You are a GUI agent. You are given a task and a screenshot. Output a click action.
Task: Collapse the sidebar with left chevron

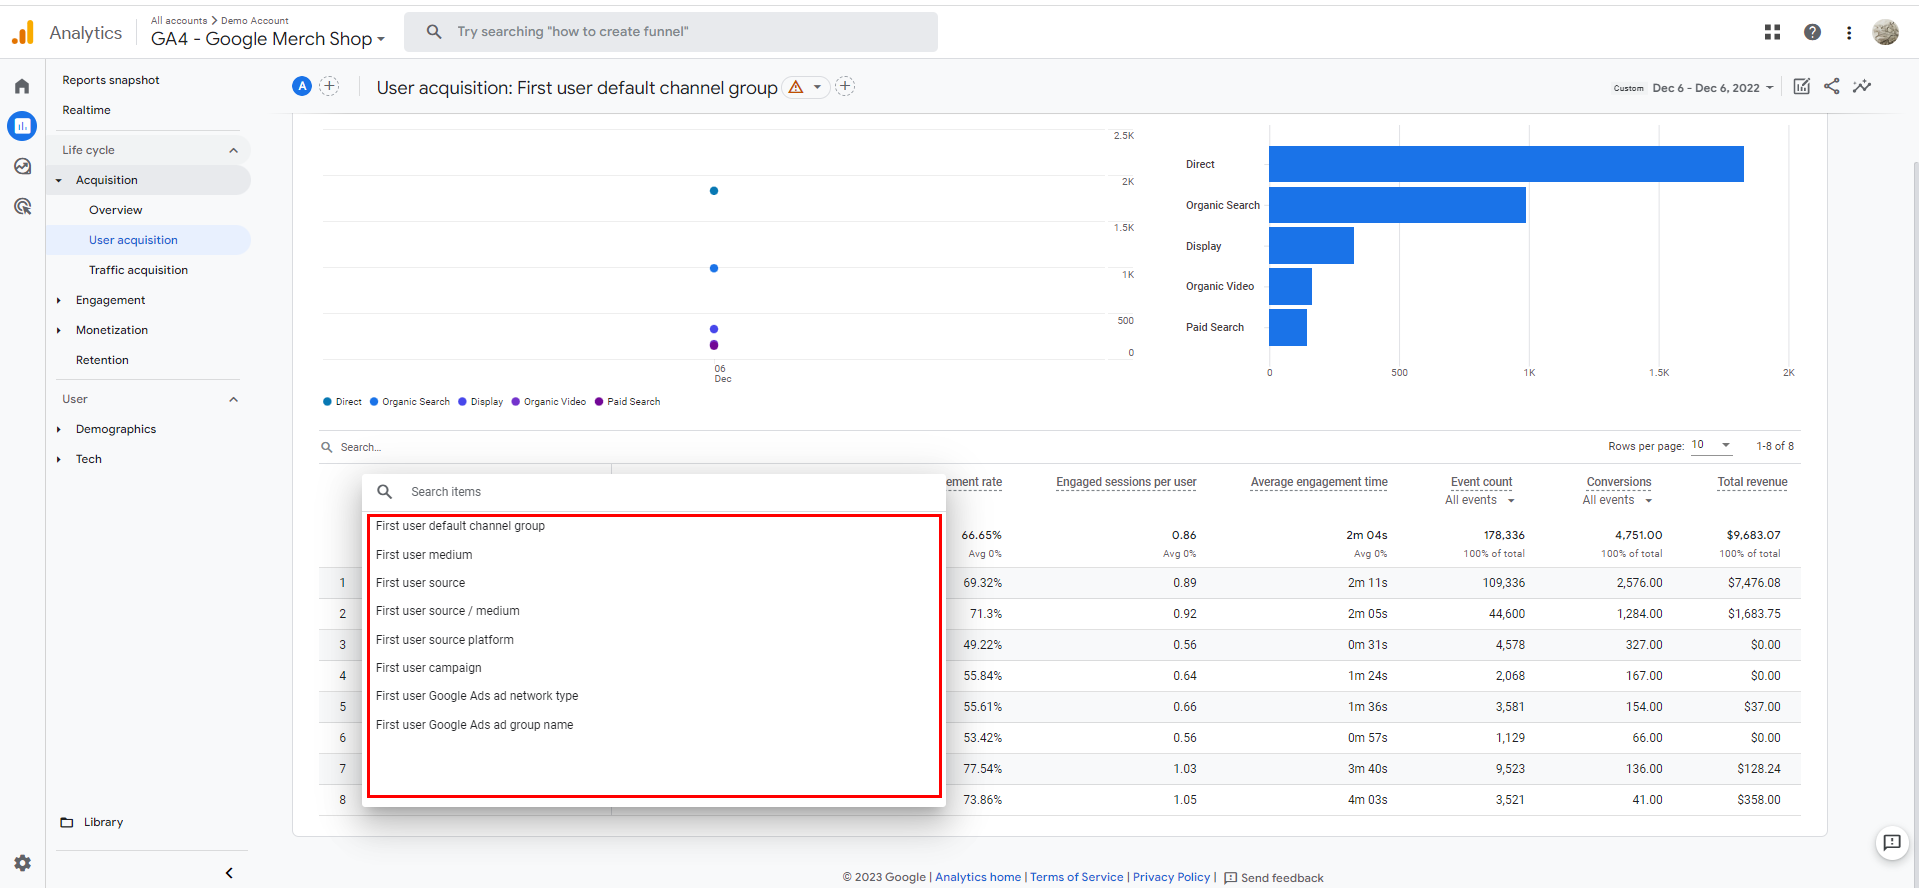229,873
